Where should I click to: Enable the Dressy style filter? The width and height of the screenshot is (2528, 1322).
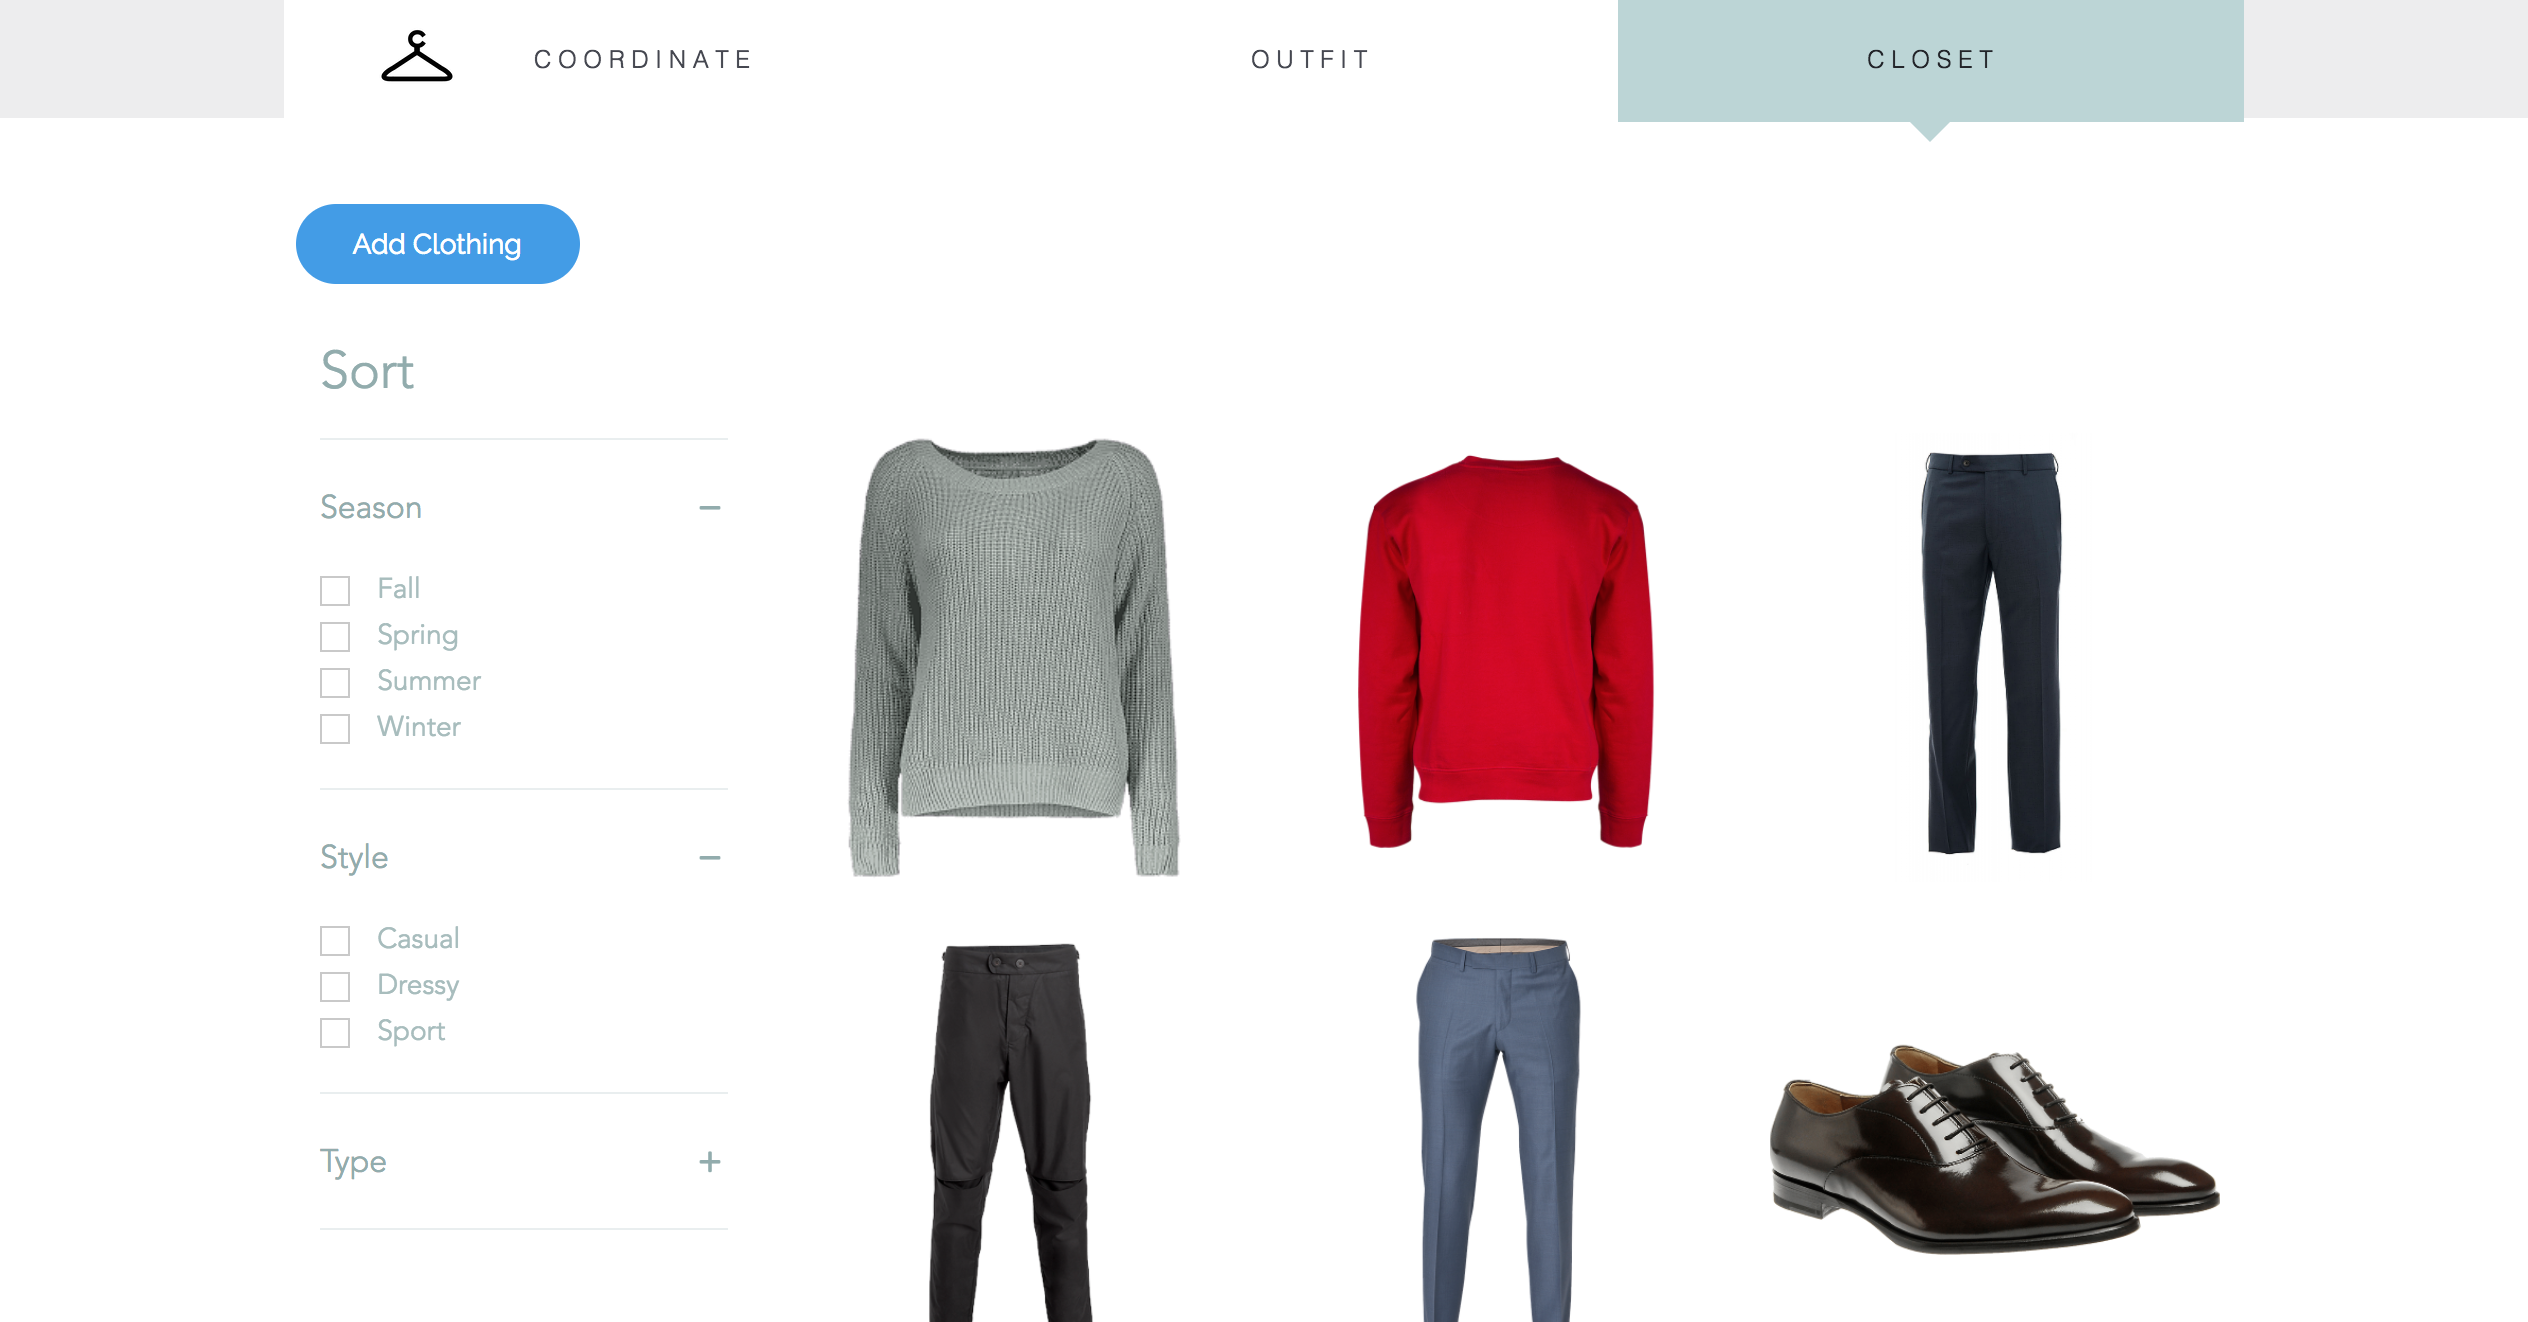tap(335, 986)
